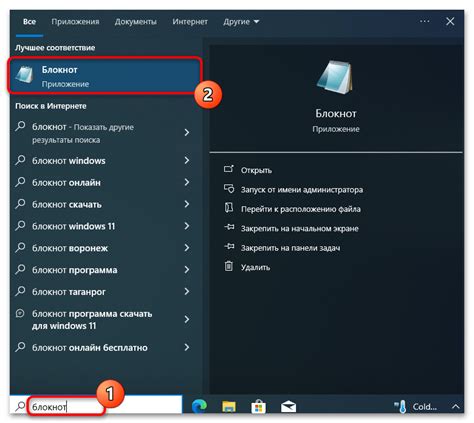Switch to the Интернет tab
The height and width of the screenshot is (423, 474).
tap(190, 22)
